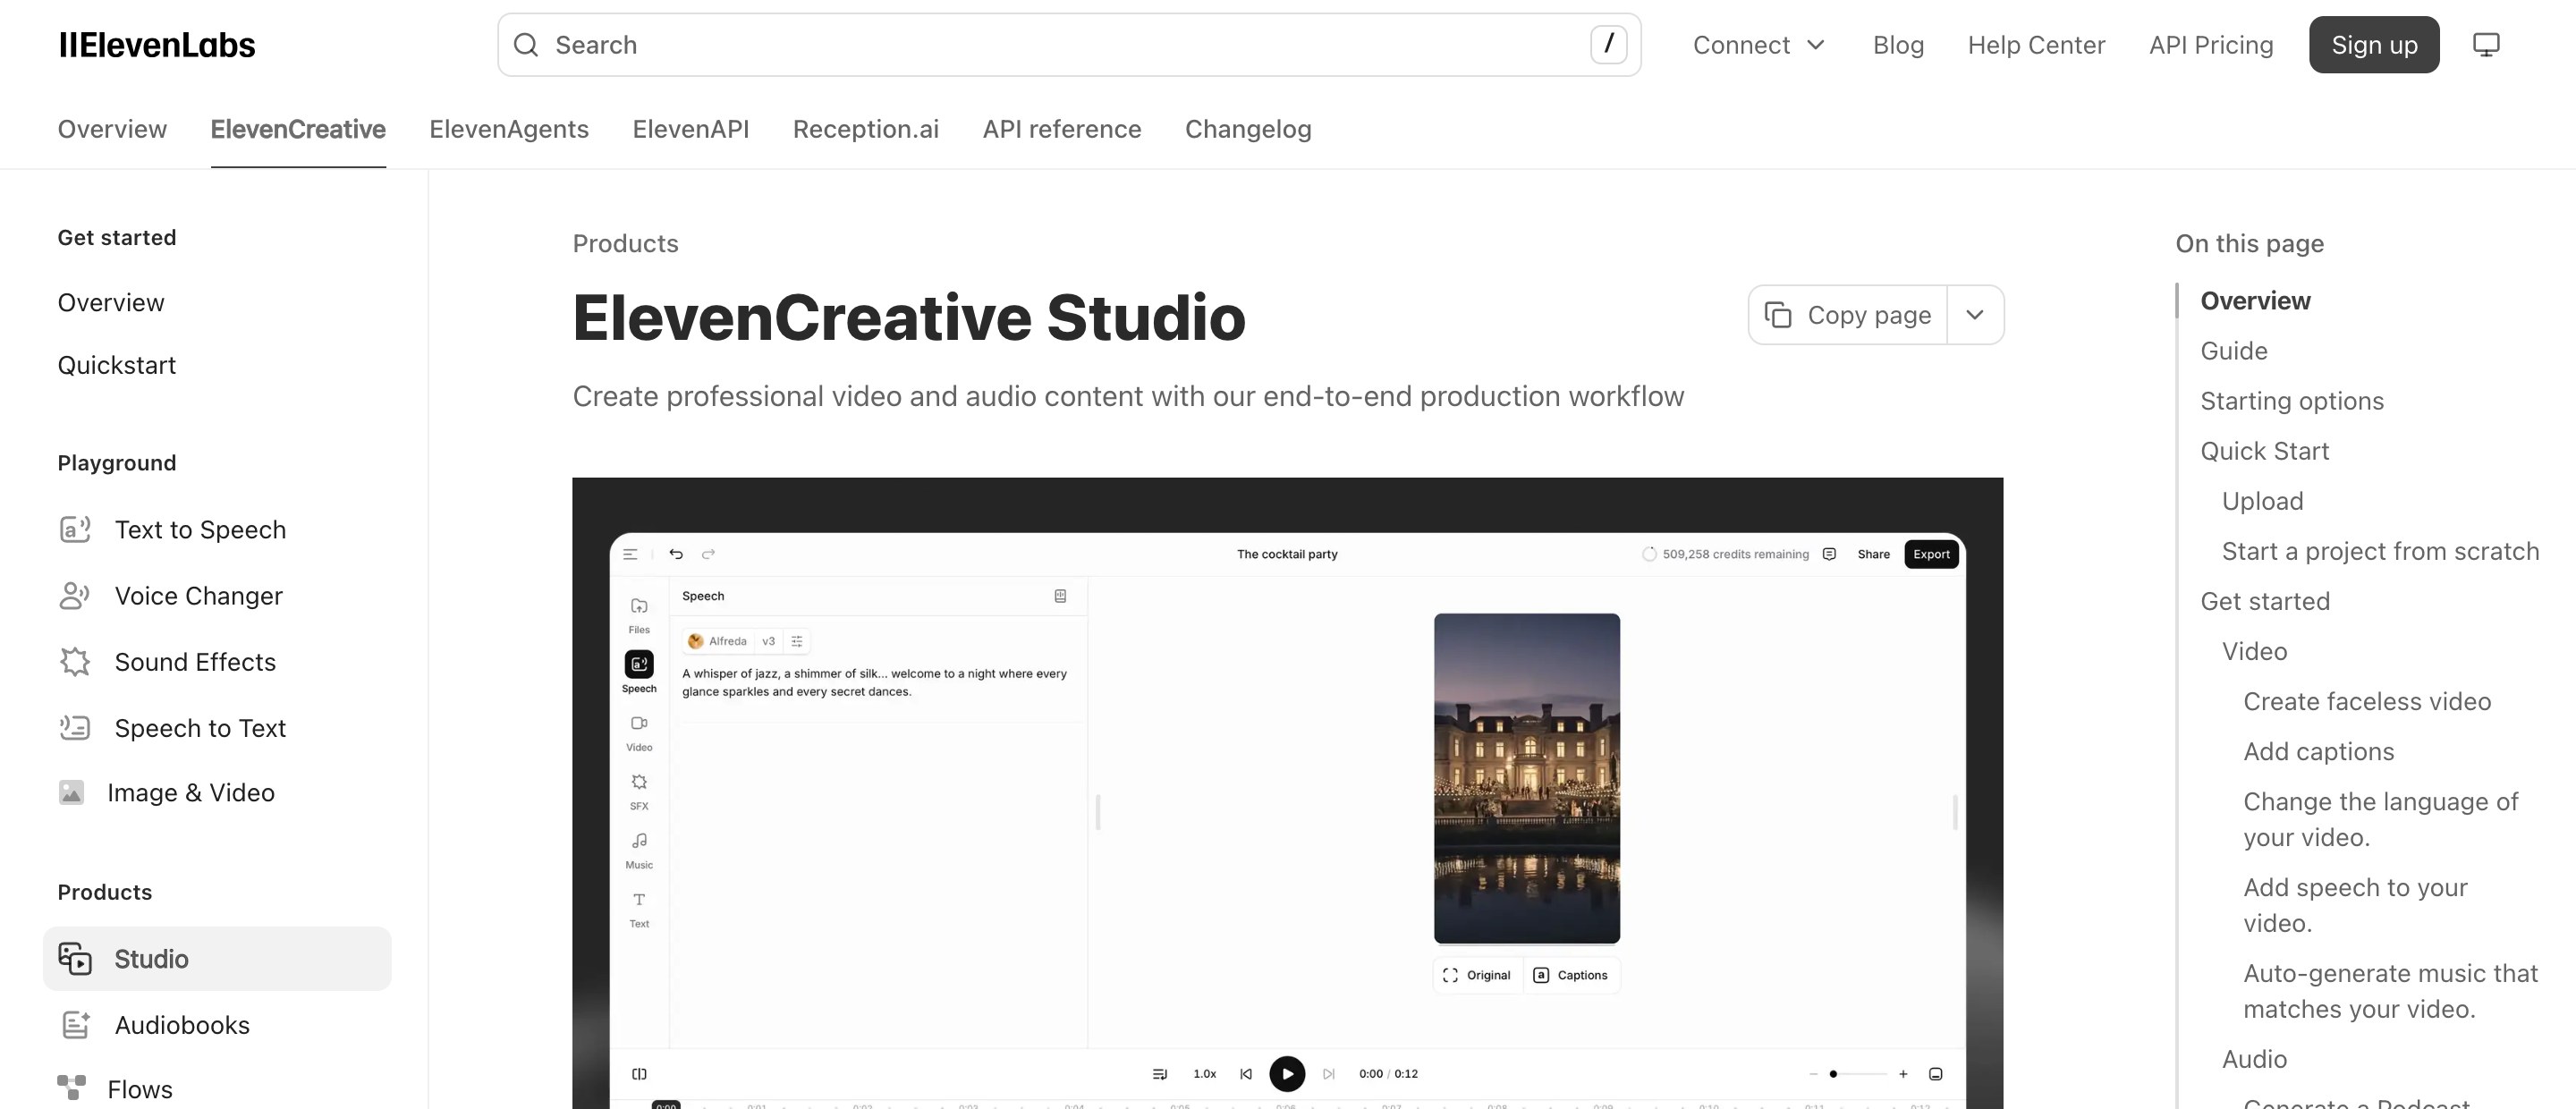This screenshot has width=2576, height=1109.
Task: Click the play button in Studio preview
Action: [1287, 1073]
